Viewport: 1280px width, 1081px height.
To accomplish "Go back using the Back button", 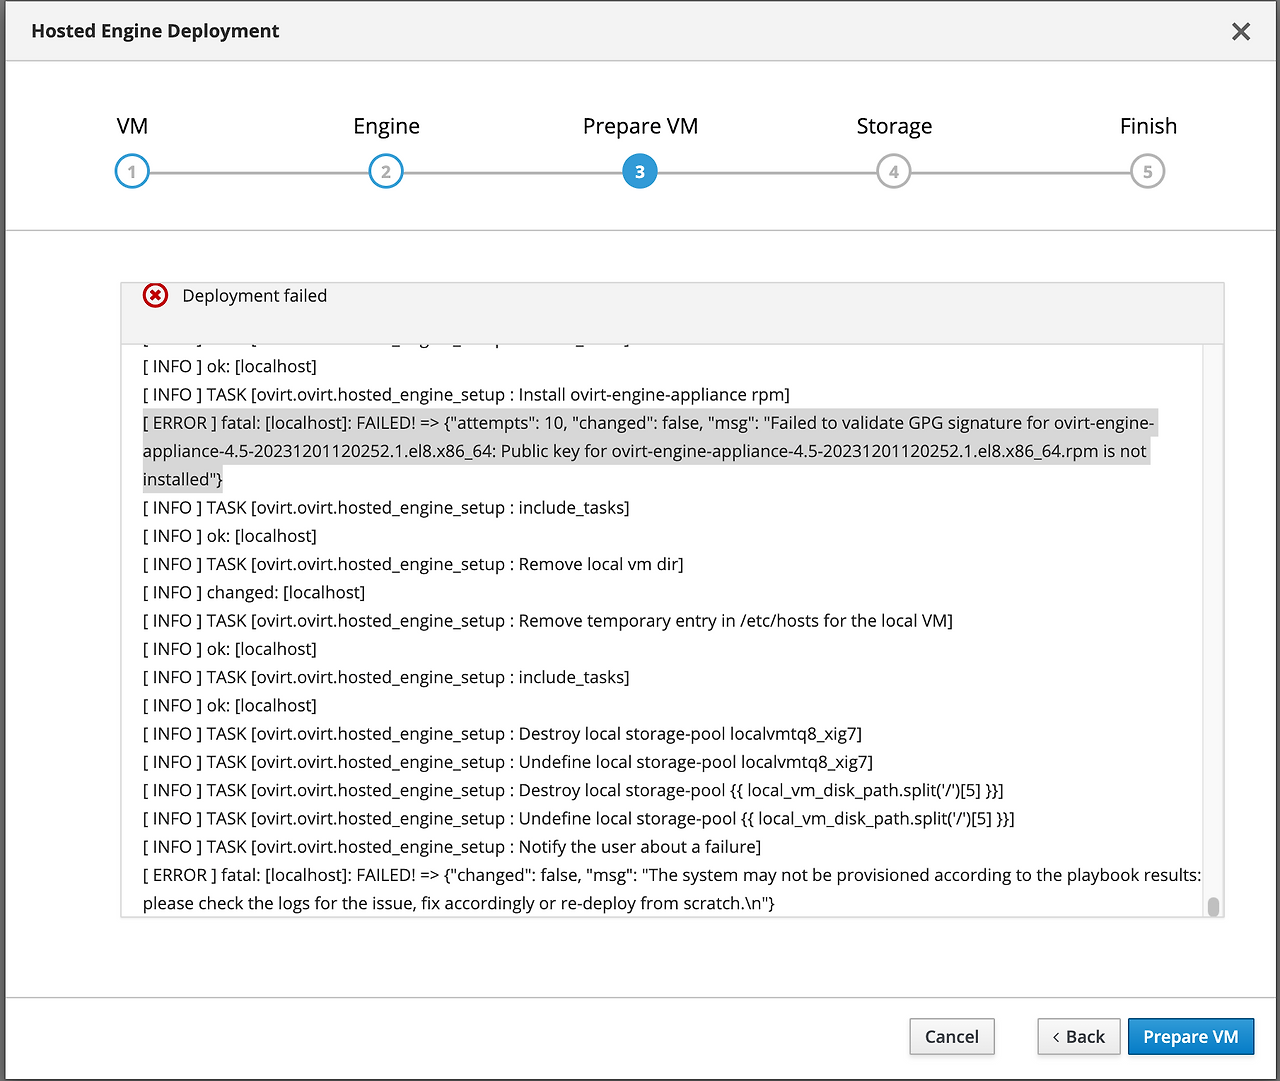I will coord(1078,1036).
